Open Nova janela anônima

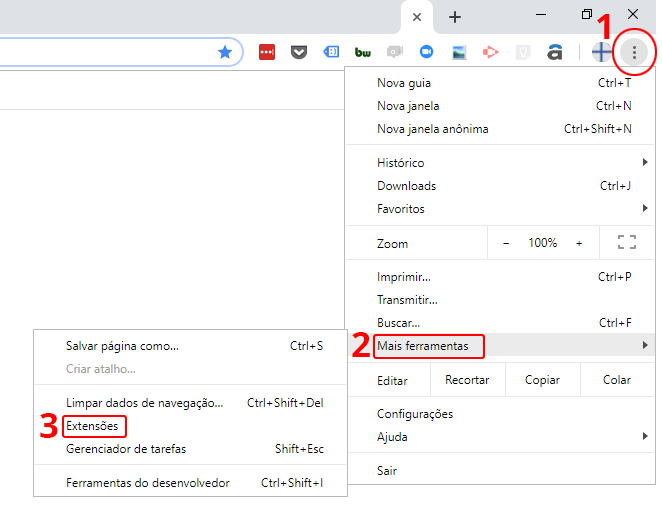pos(432,129)
